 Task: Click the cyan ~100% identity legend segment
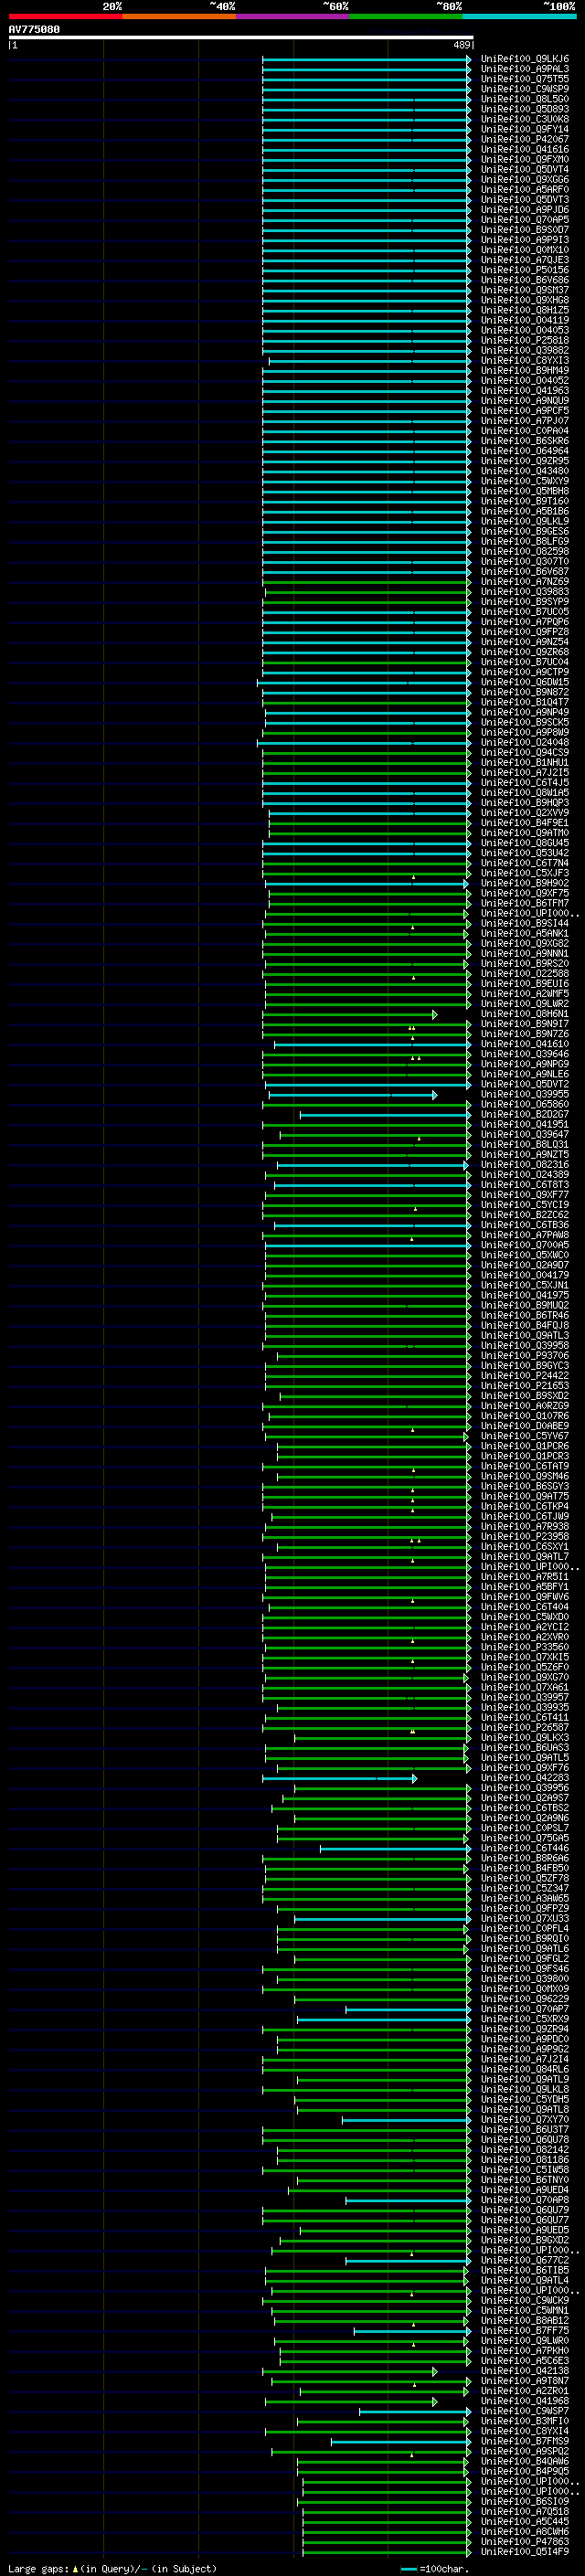[x=519, y=16]
